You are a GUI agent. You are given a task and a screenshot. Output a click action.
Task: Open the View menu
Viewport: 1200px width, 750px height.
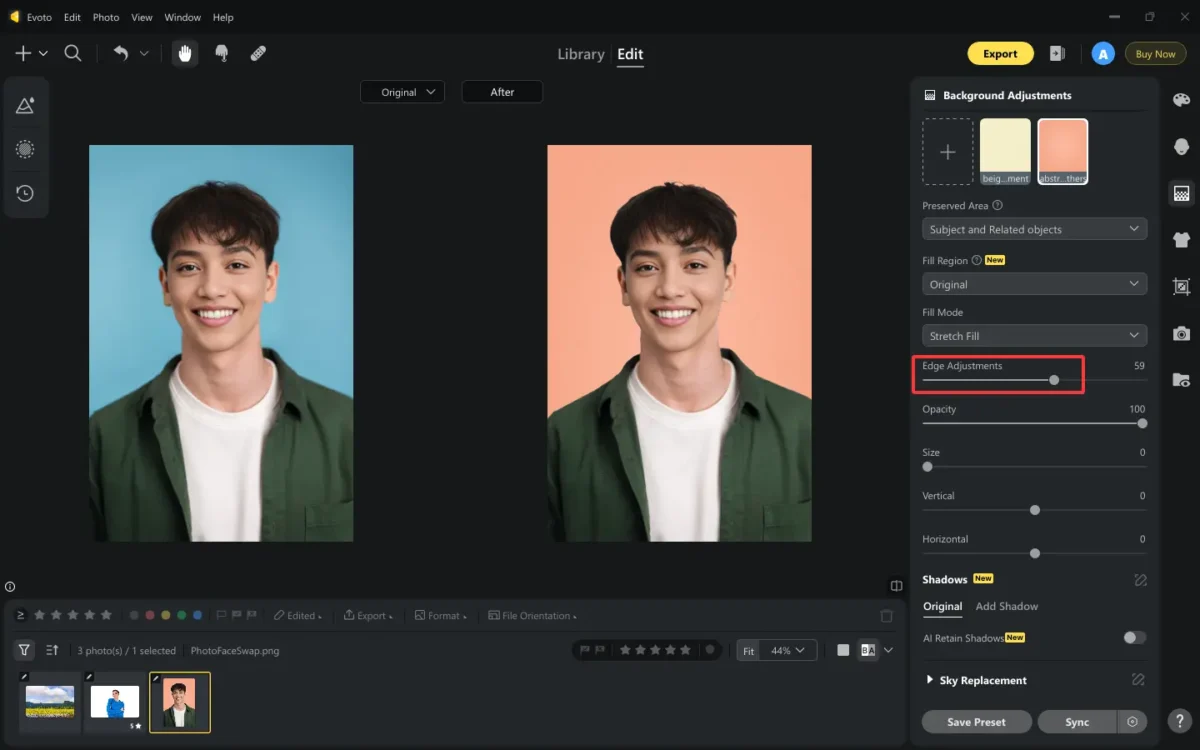[142, 17]
